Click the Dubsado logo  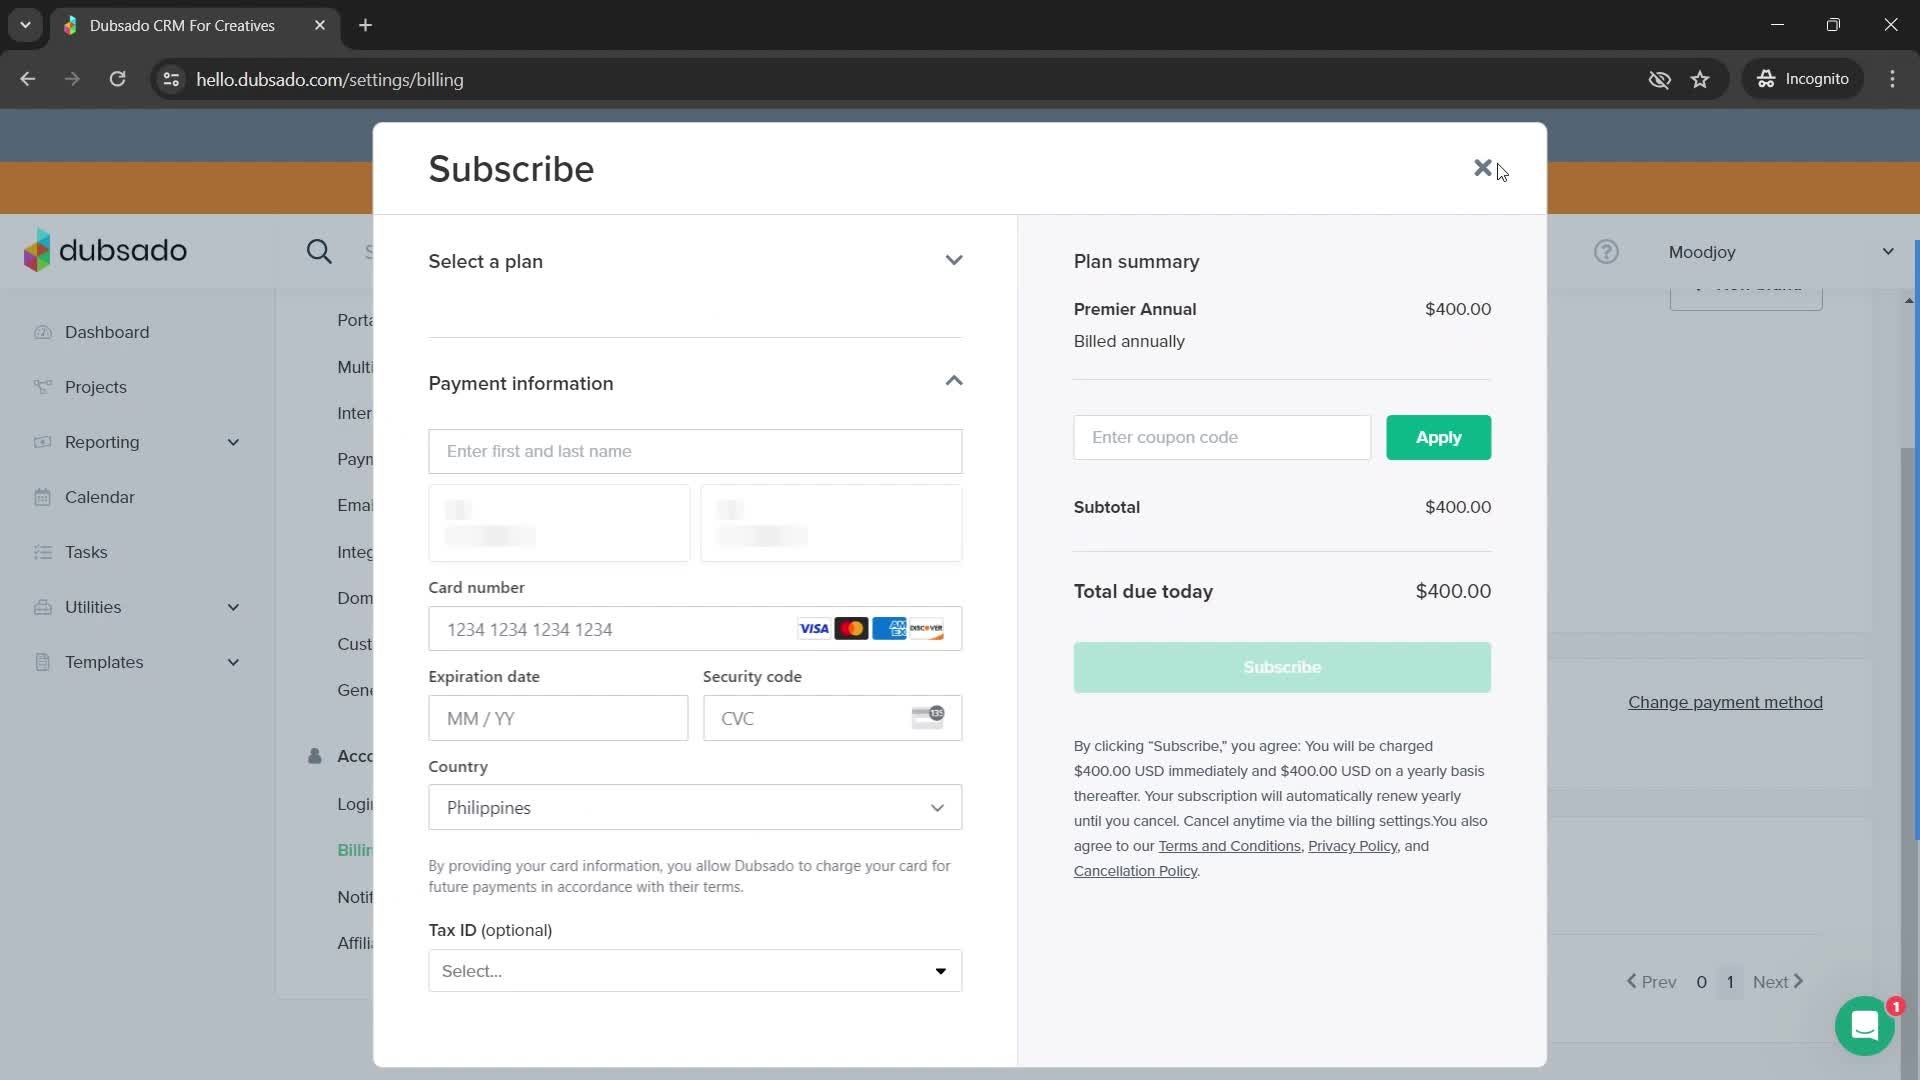[106, 250]
